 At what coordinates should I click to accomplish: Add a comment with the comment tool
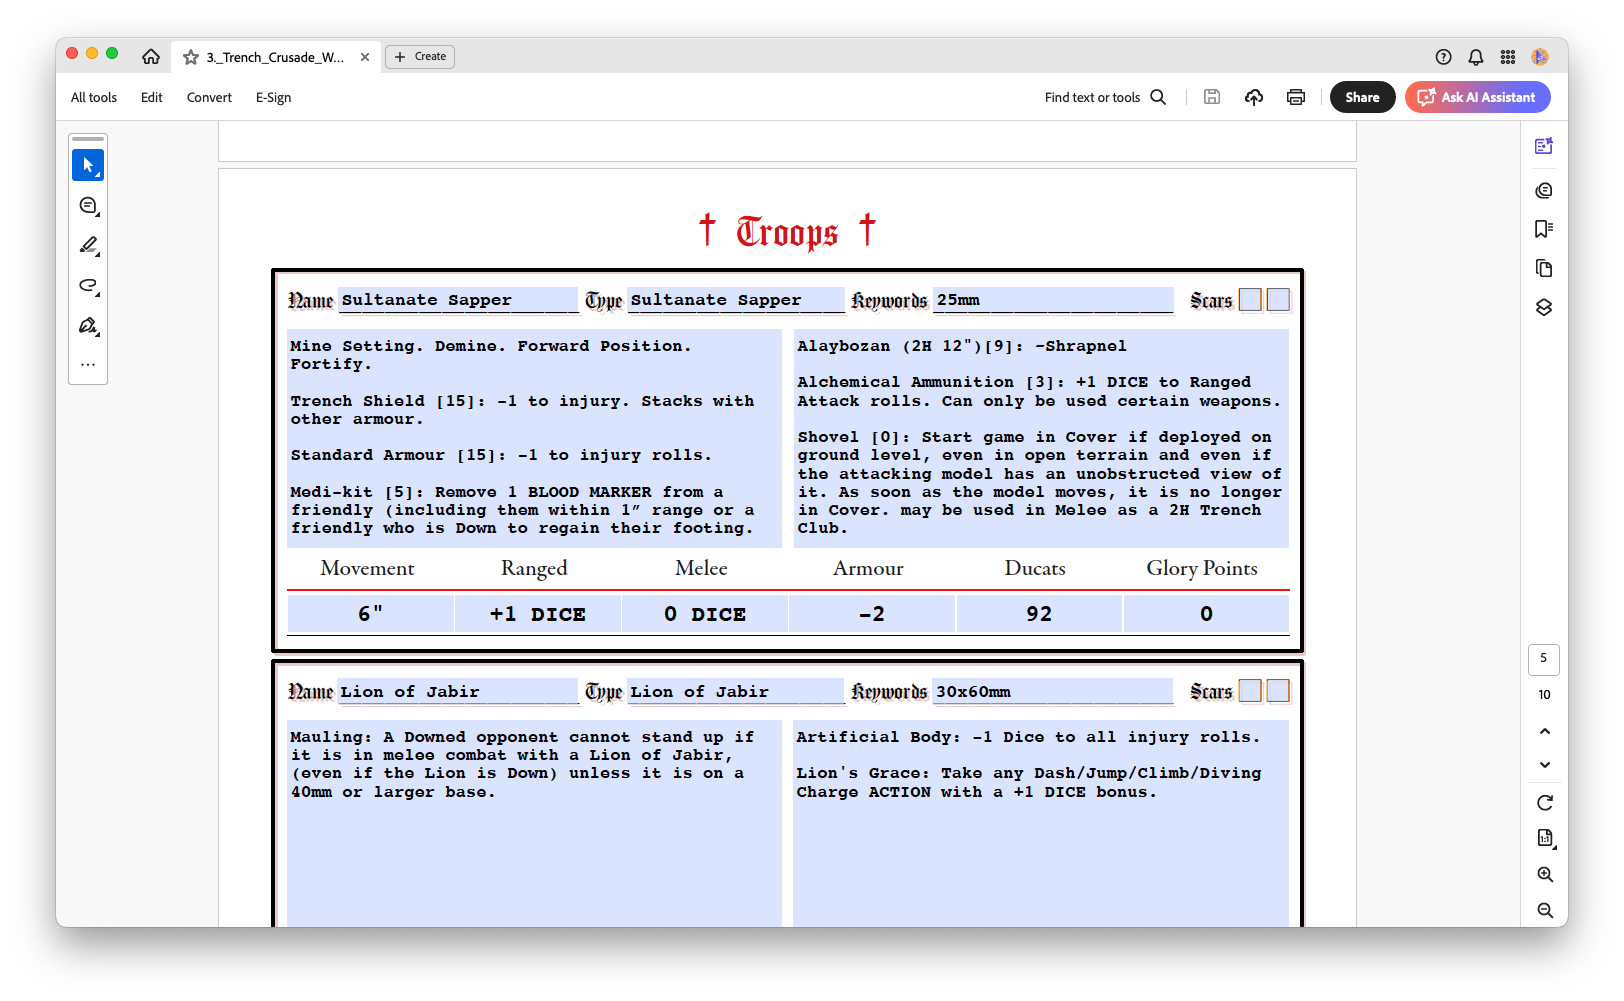click(88, 206)
